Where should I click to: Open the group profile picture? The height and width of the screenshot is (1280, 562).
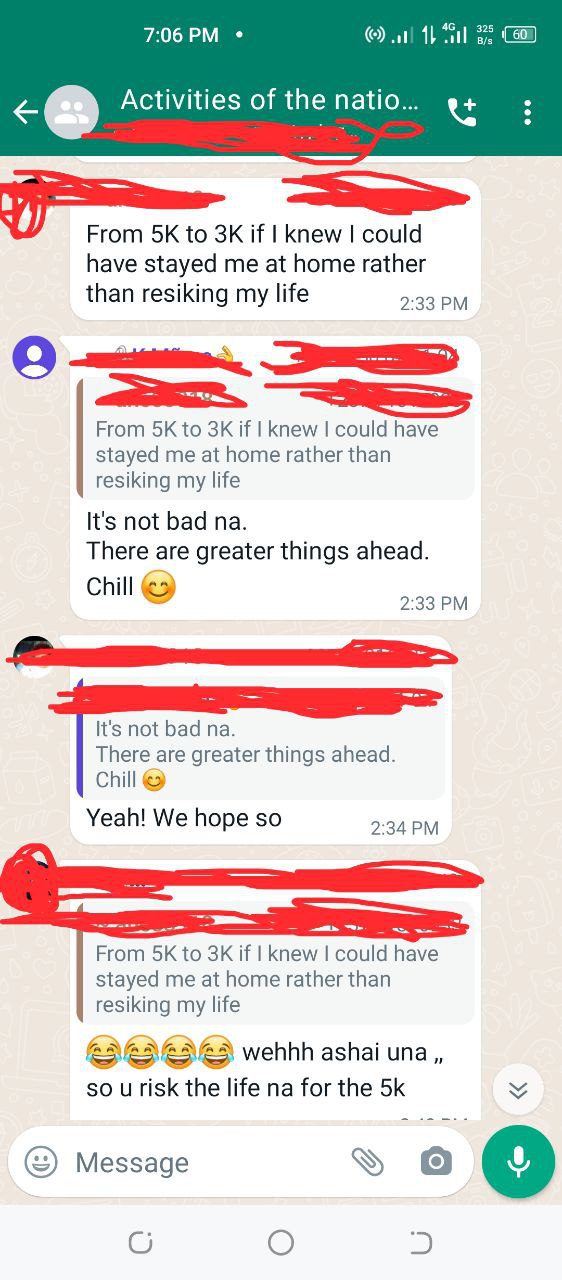coord(72,112)
